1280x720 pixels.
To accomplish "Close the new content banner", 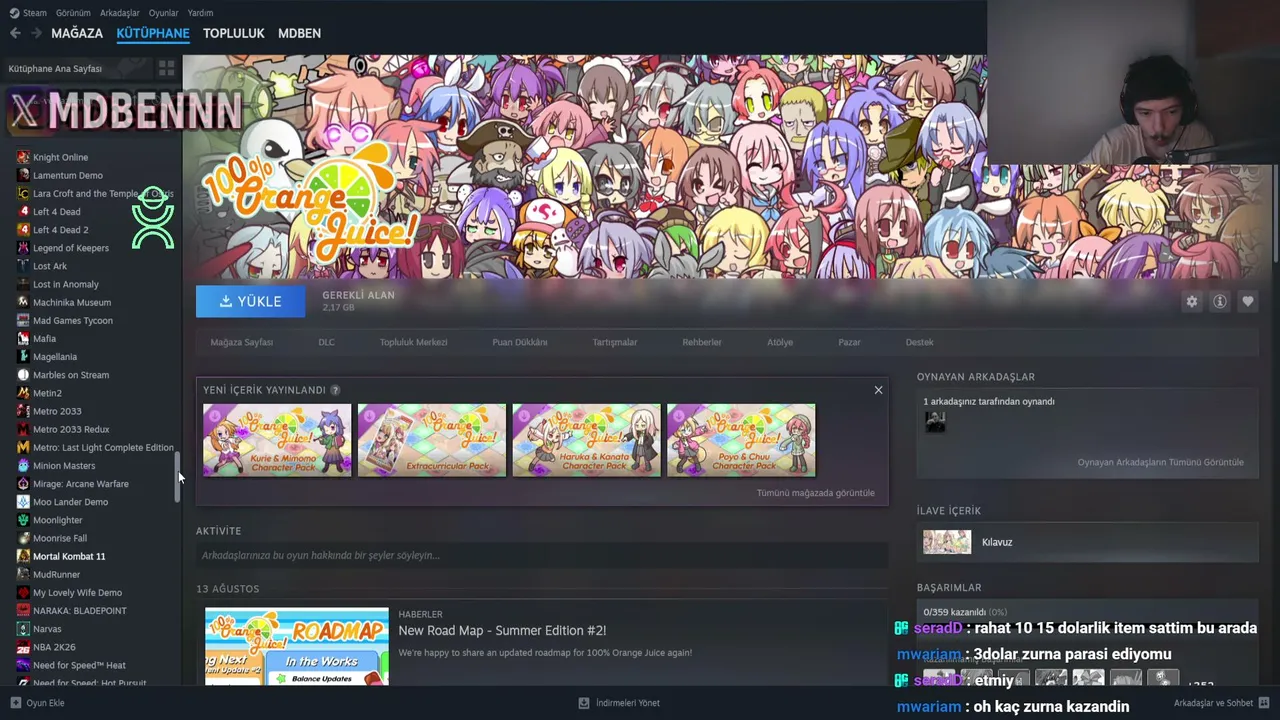I will [x=878, y=390].
